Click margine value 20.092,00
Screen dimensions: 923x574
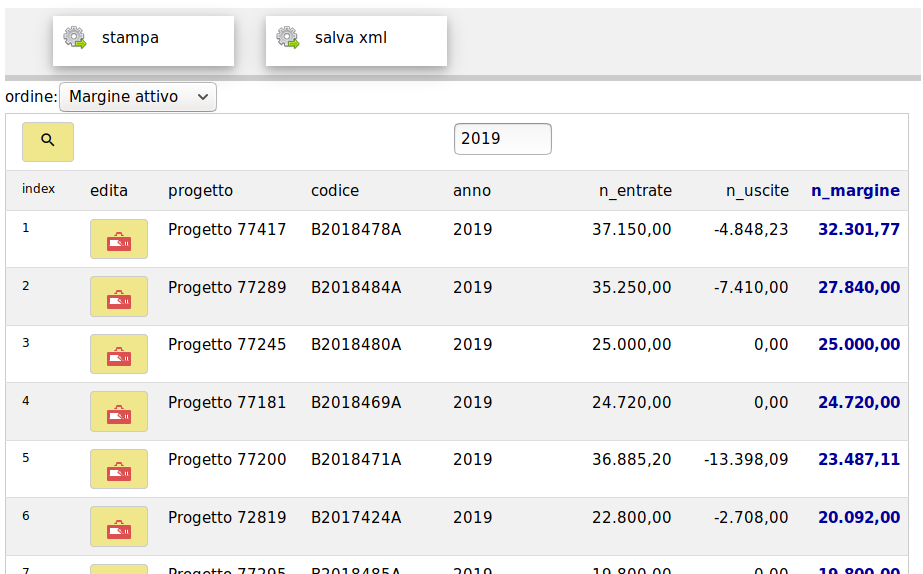tap(859, 517)
